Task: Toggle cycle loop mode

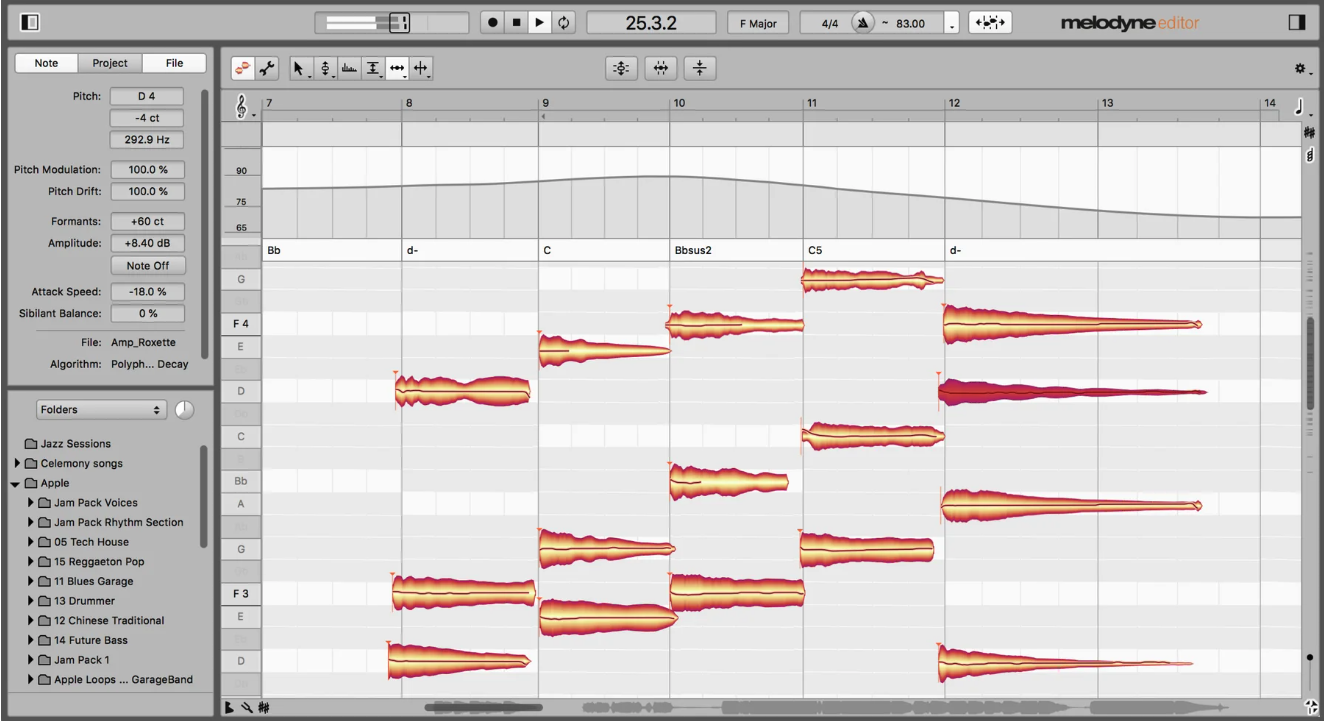Action: (x=565, y=22)
